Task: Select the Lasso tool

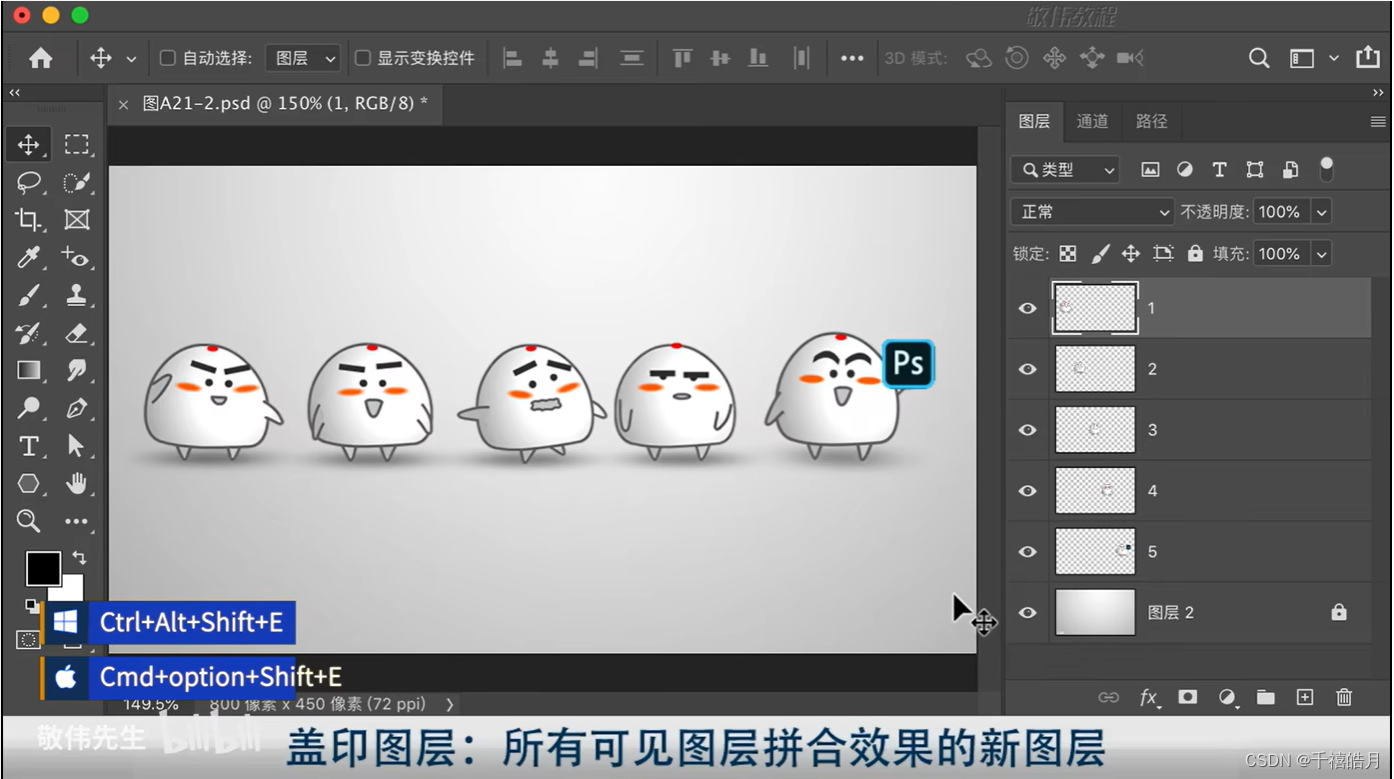Action: coord(28,182)
